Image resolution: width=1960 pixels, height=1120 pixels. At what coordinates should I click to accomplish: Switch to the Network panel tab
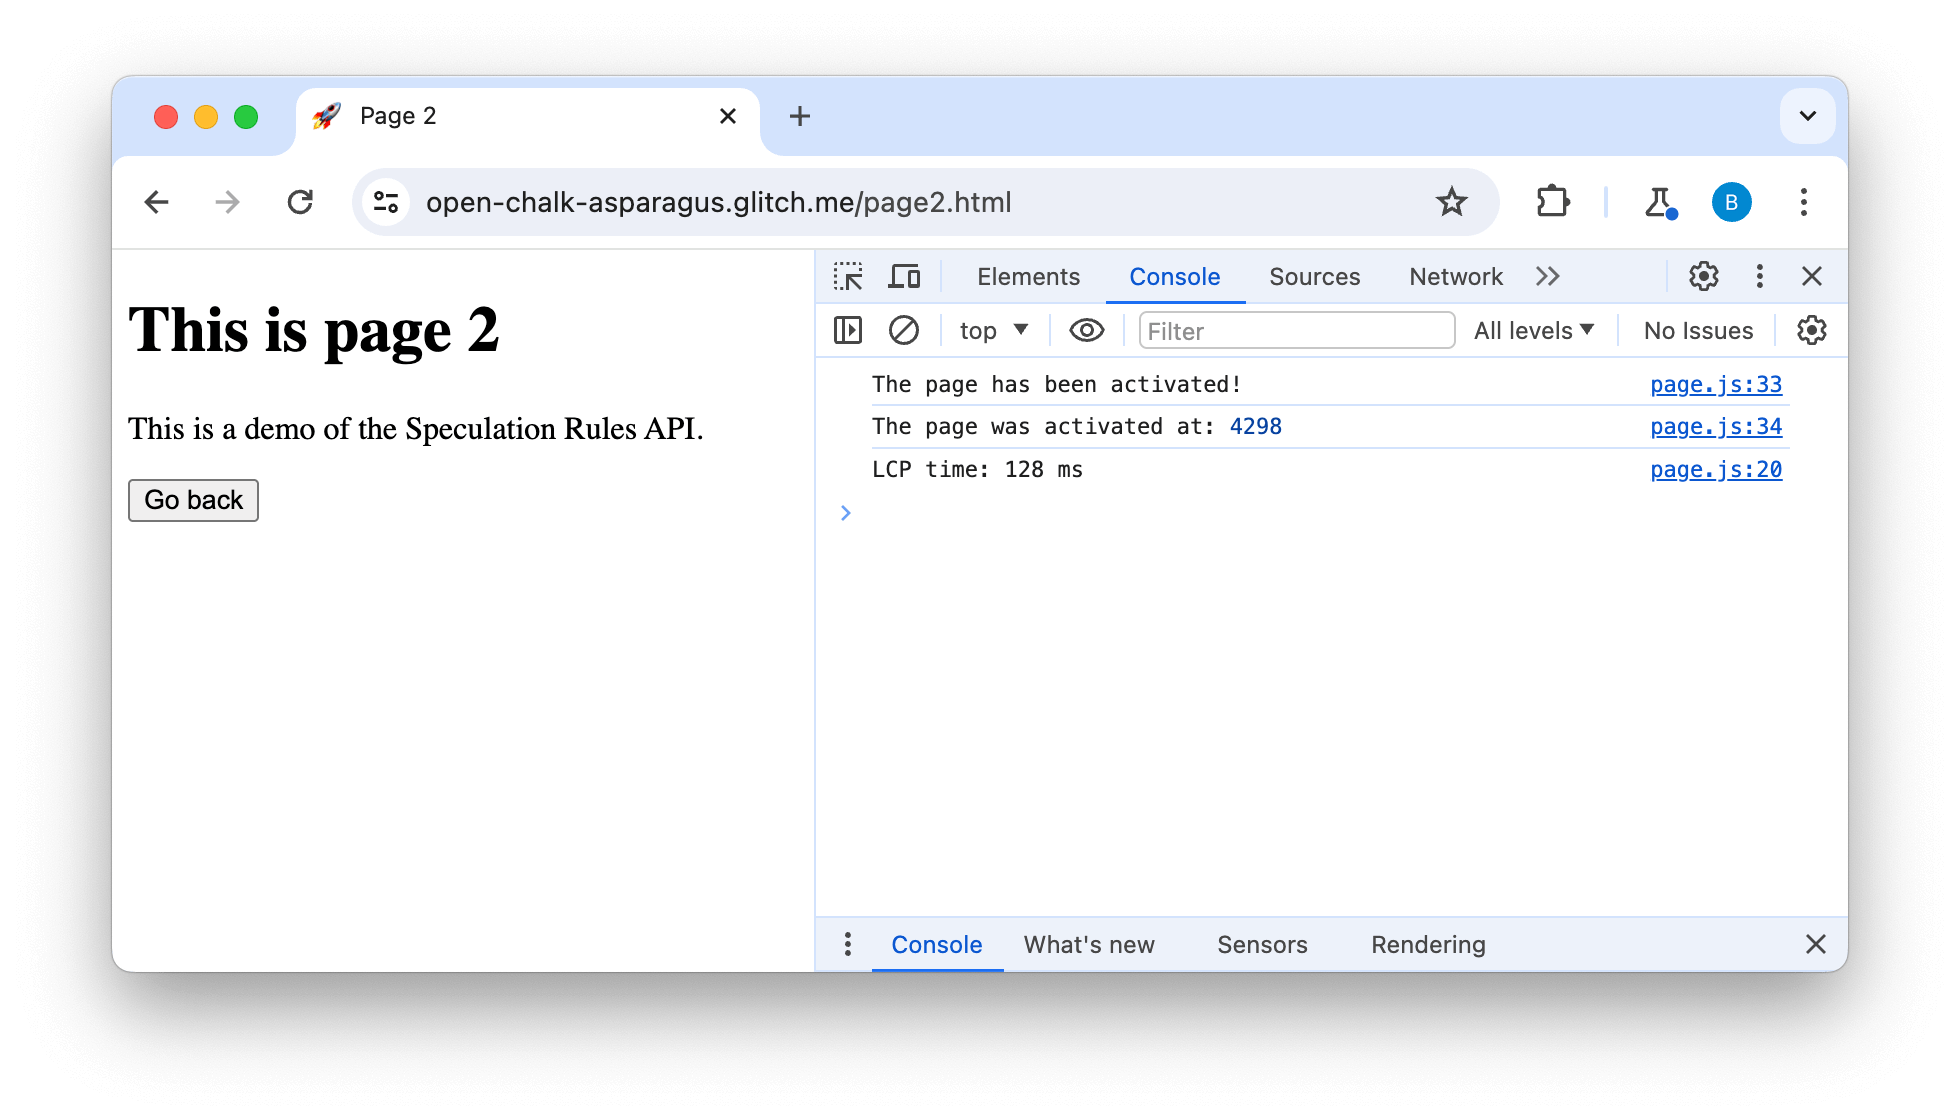1455,276
